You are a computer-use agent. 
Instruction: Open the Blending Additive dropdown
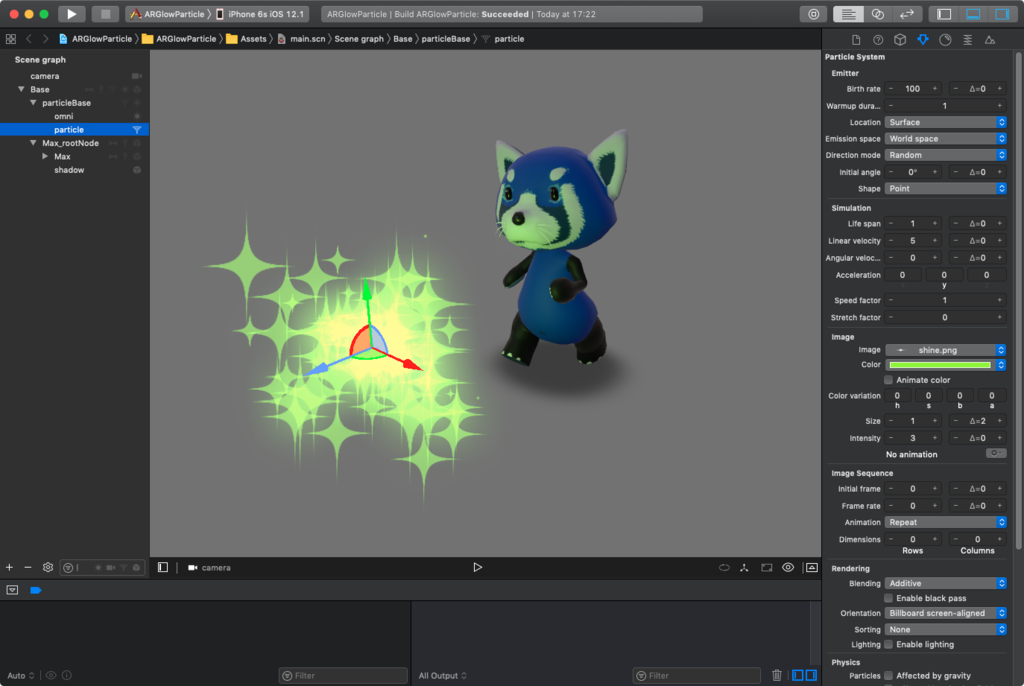[945, 583]
